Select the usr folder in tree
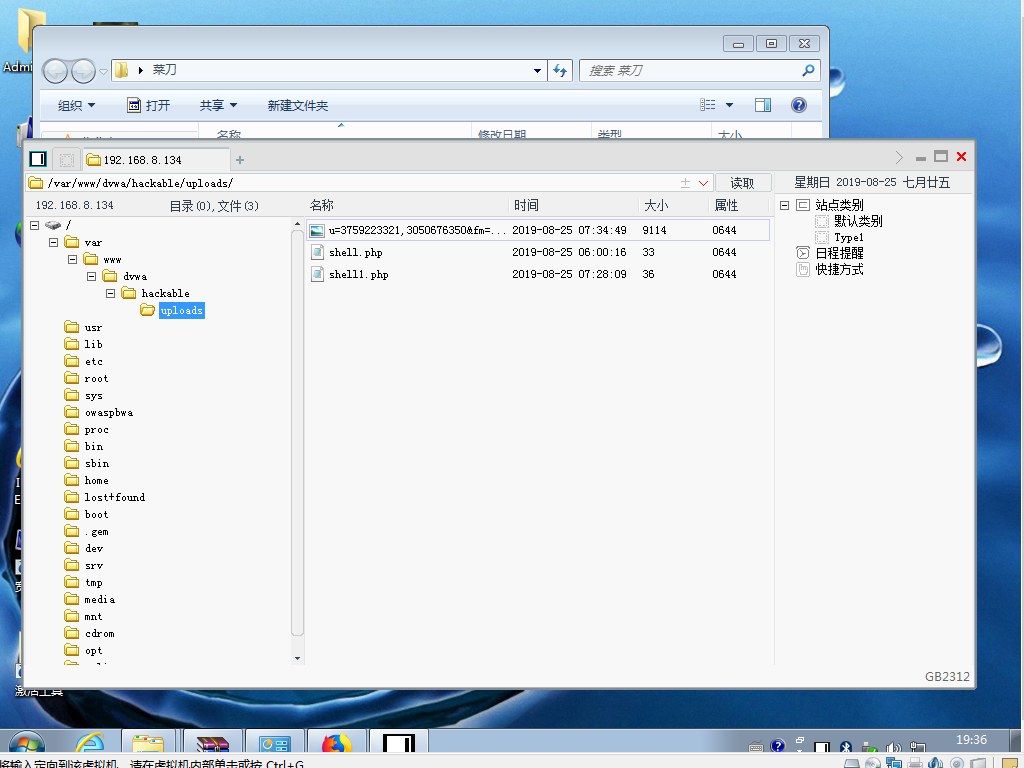This screenshot has width=1024, height=768. 93,327
